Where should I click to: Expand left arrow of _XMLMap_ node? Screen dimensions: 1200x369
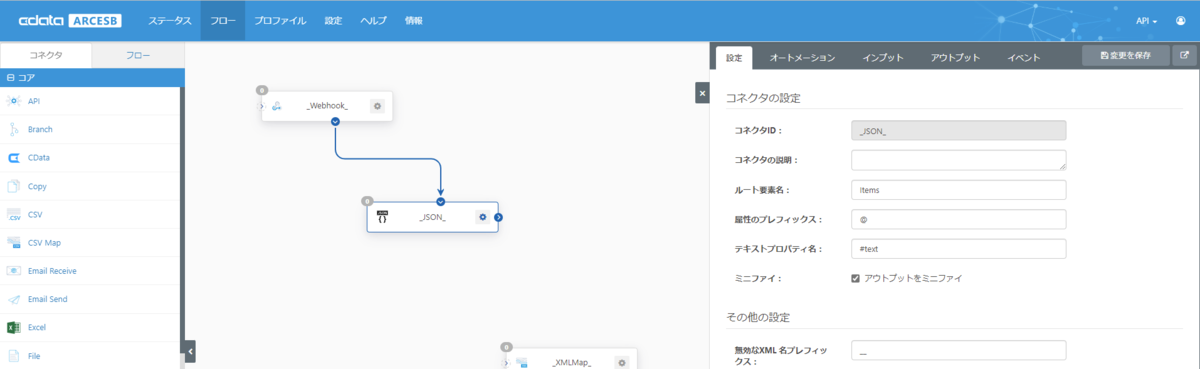[506, 362]
